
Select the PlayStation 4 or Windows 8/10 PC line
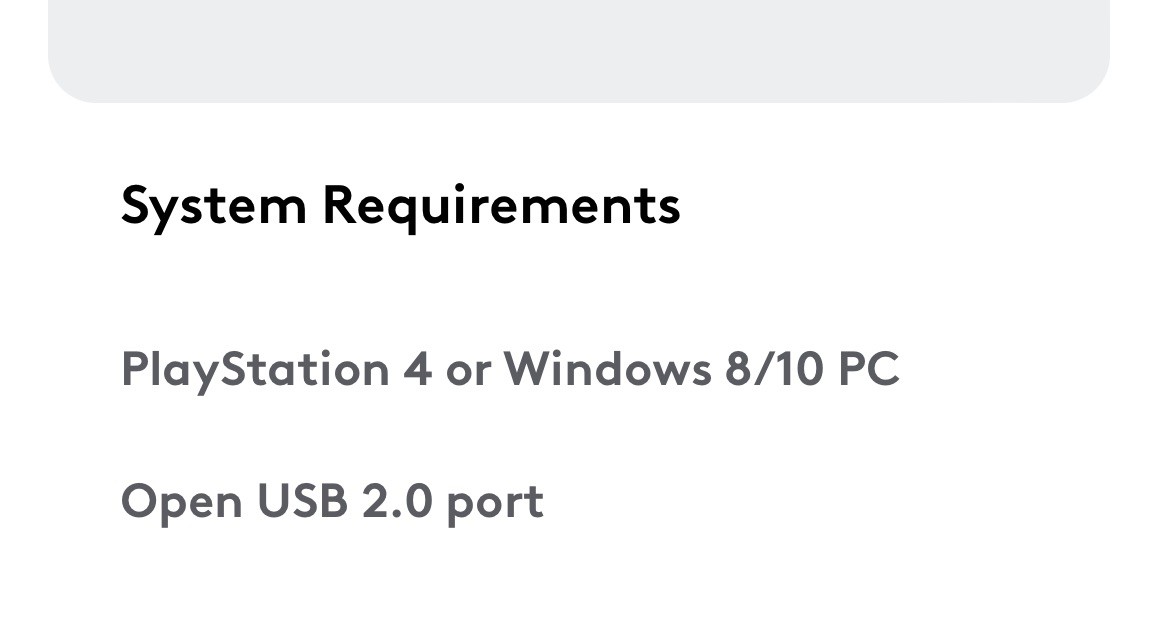point(510,369)
